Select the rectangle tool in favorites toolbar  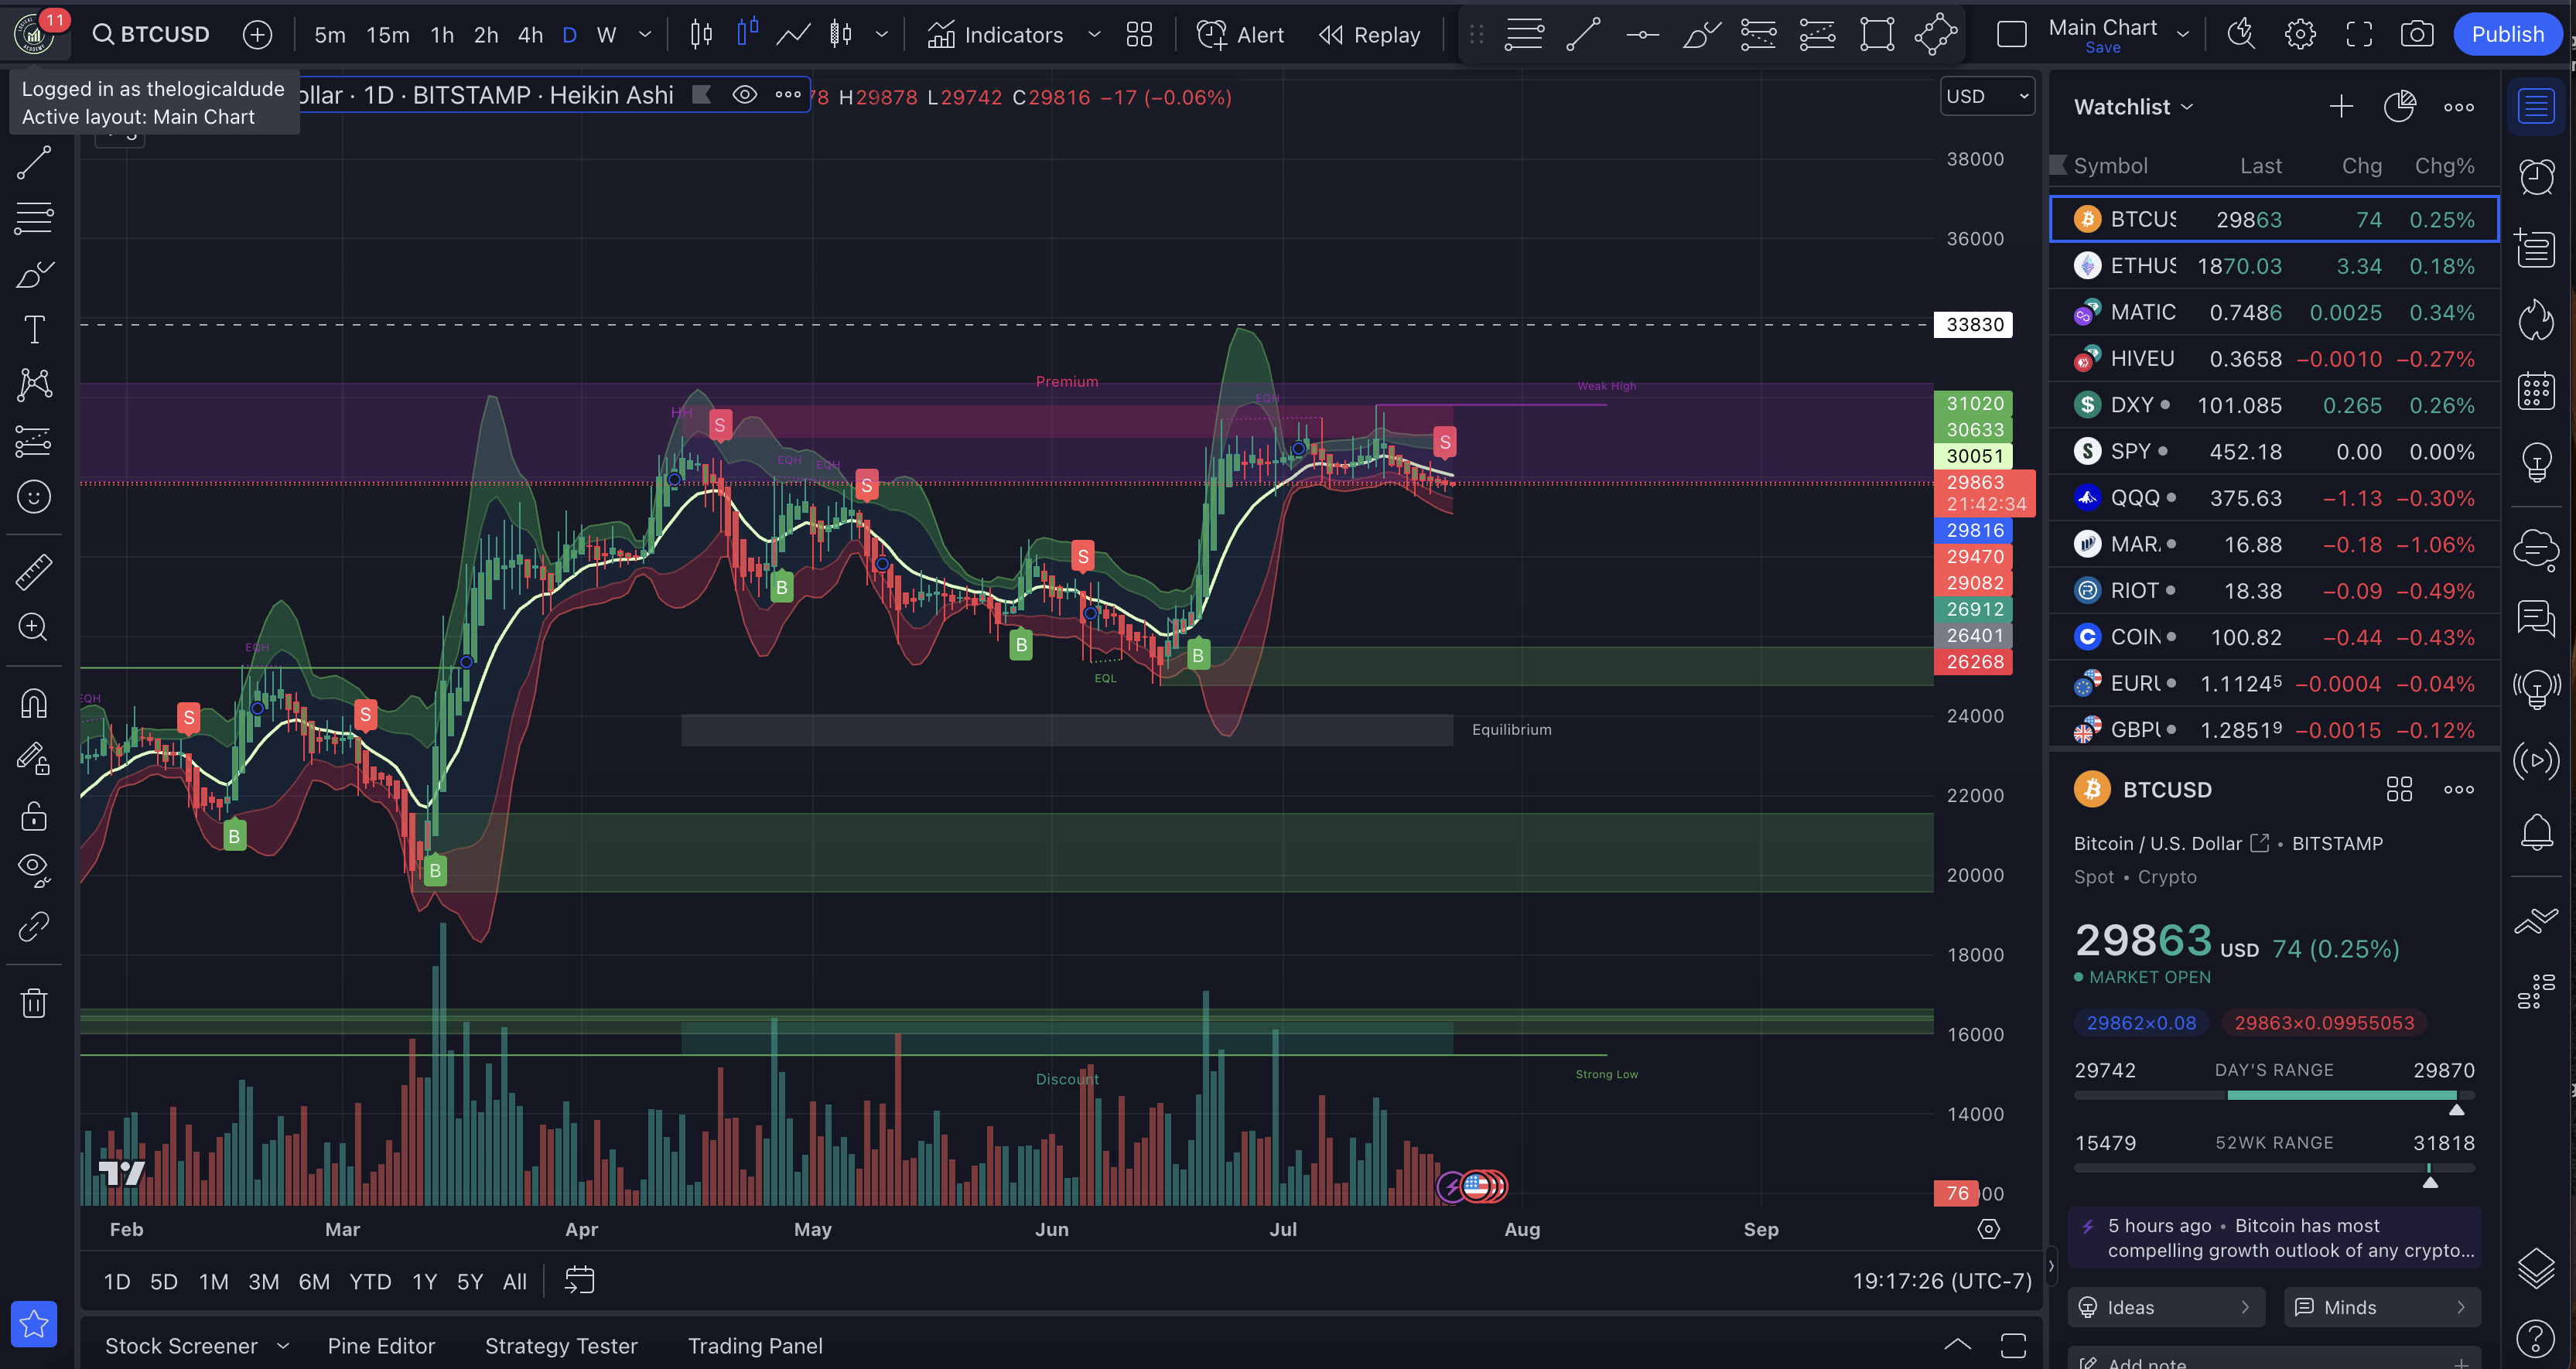pyautogui.click(x=1877, y=35)
